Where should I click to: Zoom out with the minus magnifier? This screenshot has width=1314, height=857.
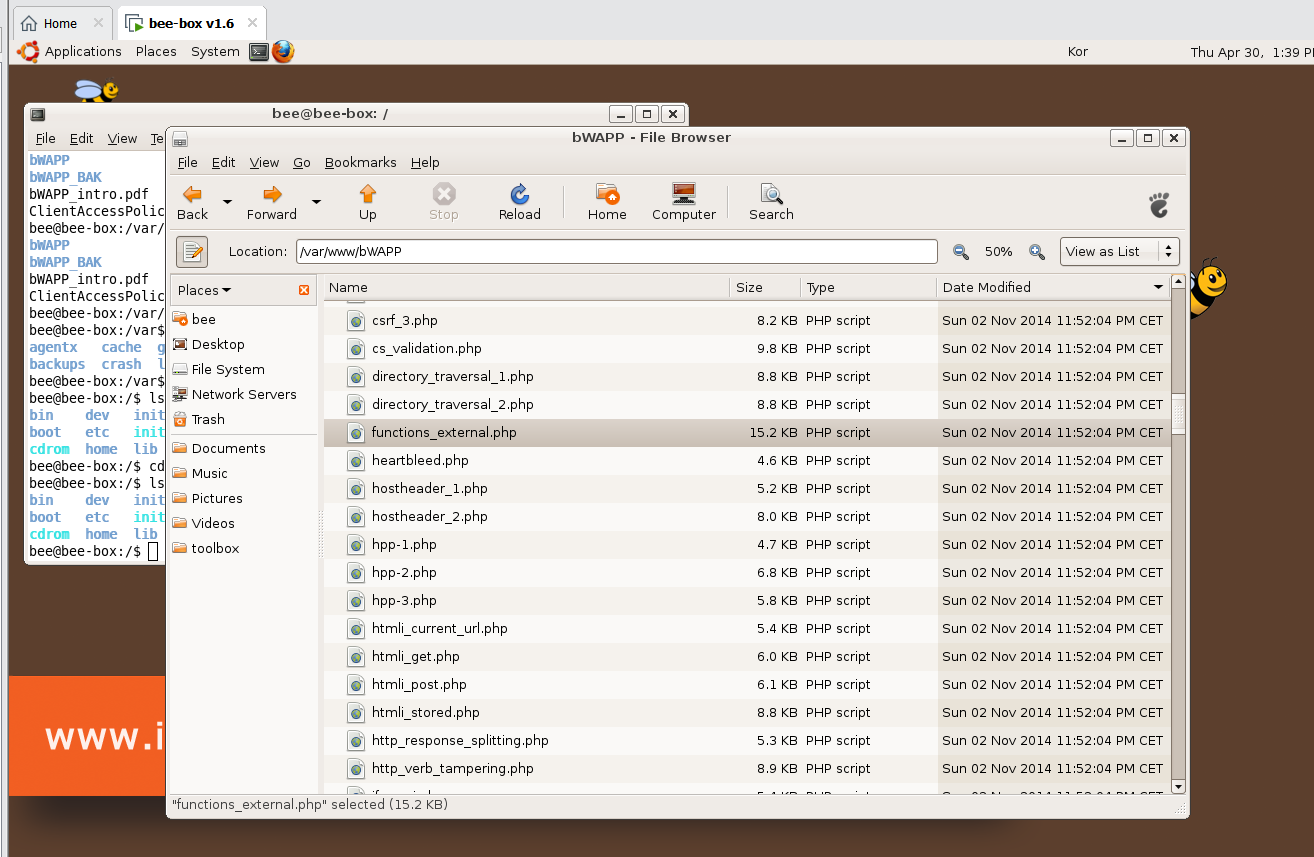click(x=961, y=252)
